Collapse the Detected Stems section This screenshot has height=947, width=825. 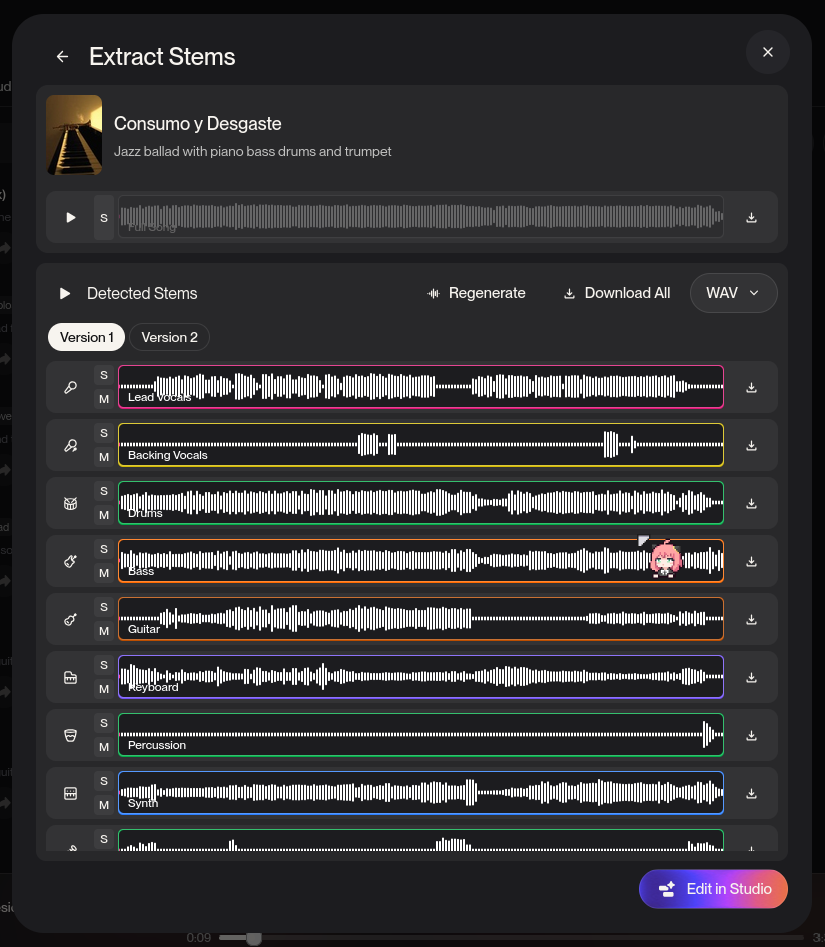point(64,293)
